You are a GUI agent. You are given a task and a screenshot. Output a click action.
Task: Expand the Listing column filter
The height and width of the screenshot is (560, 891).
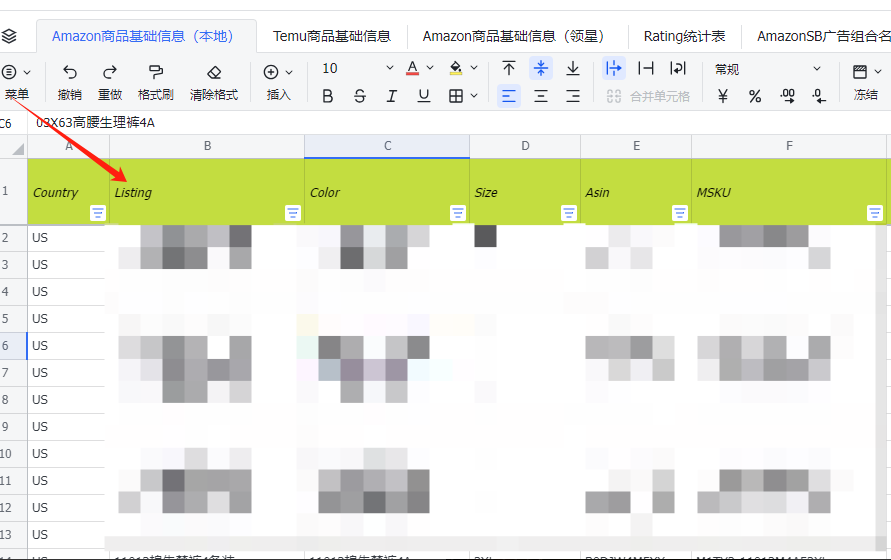(x=293, y=212)
